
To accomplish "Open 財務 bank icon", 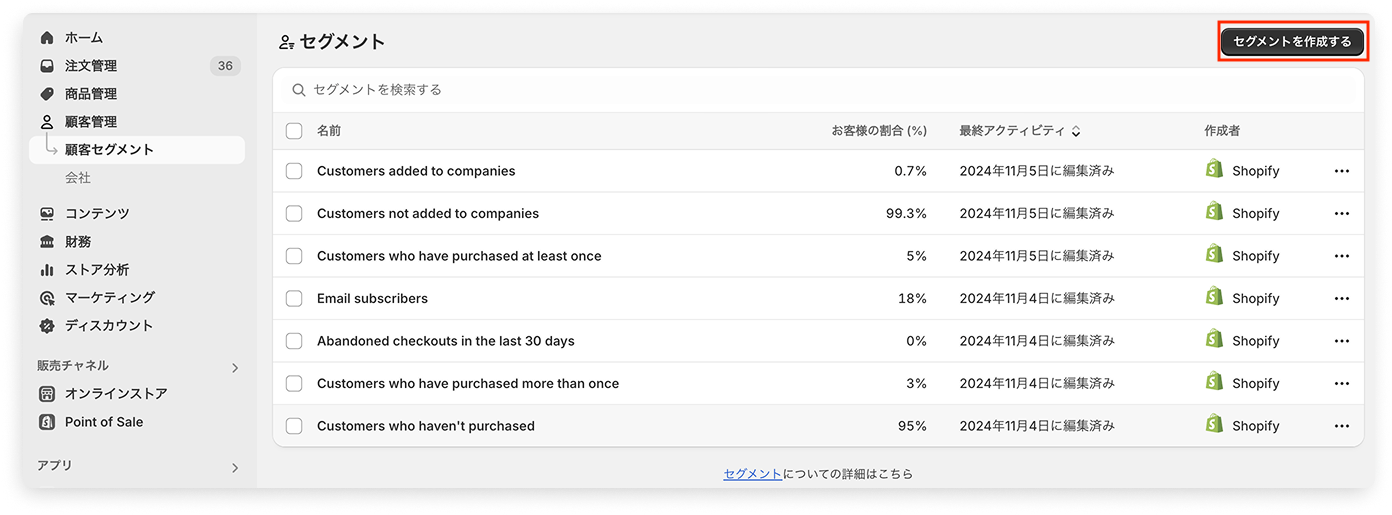I will tap(47, 242).
